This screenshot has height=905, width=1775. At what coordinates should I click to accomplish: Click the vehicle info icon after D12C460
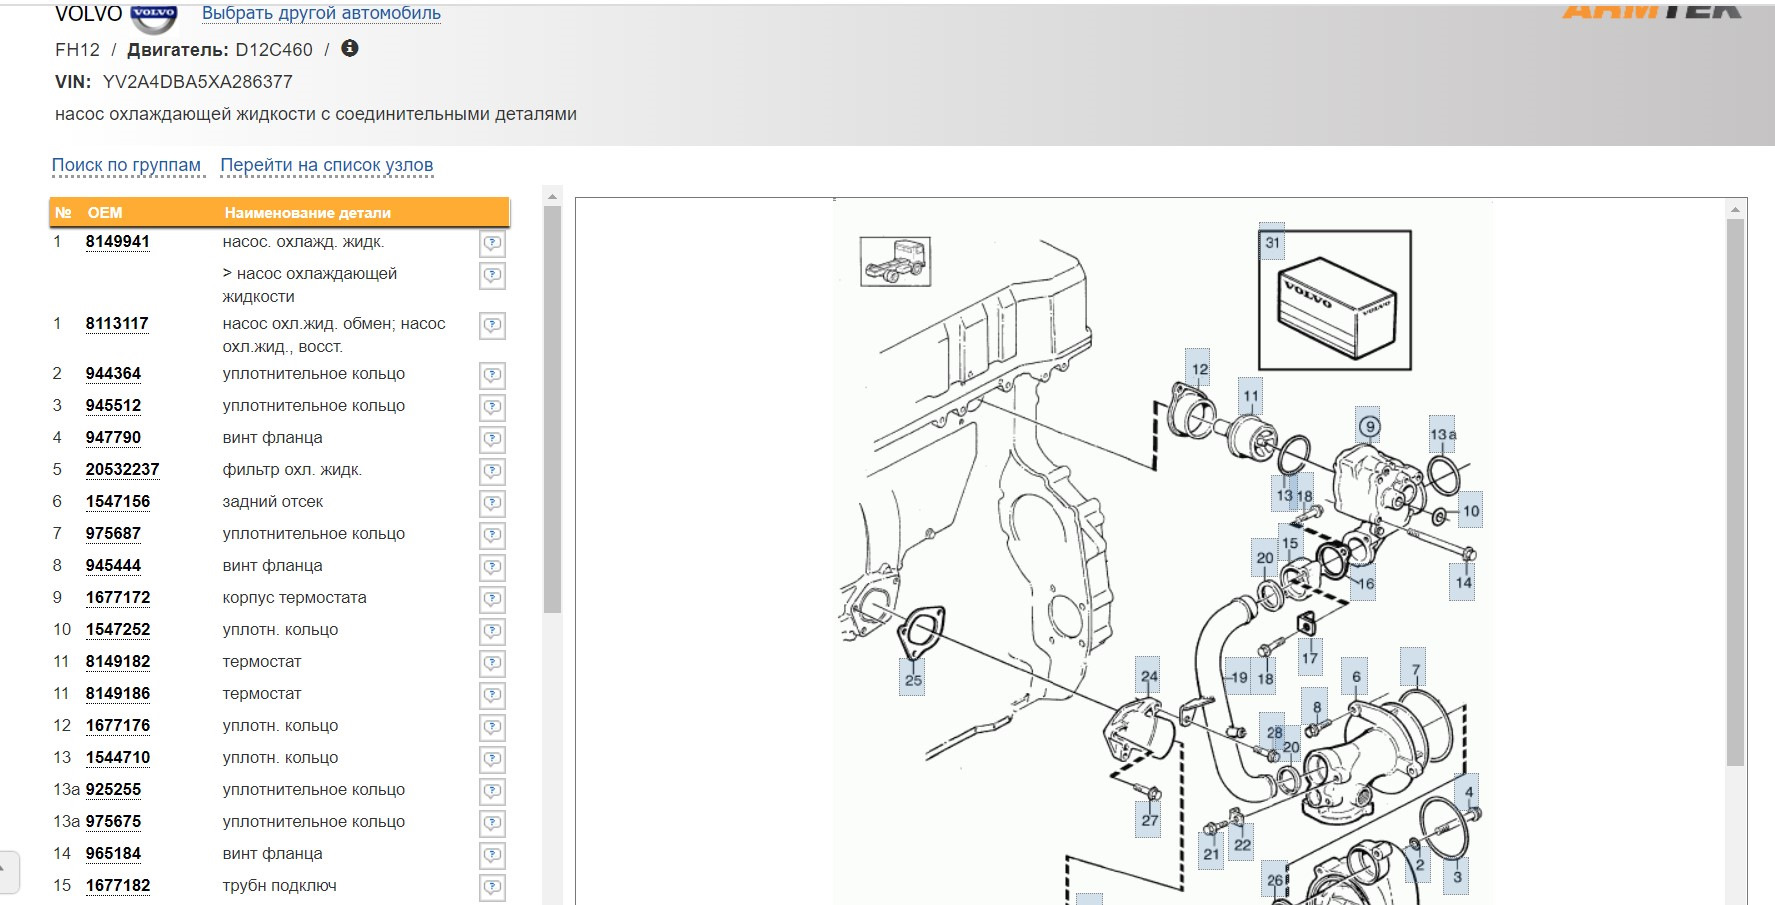[350, 48]
